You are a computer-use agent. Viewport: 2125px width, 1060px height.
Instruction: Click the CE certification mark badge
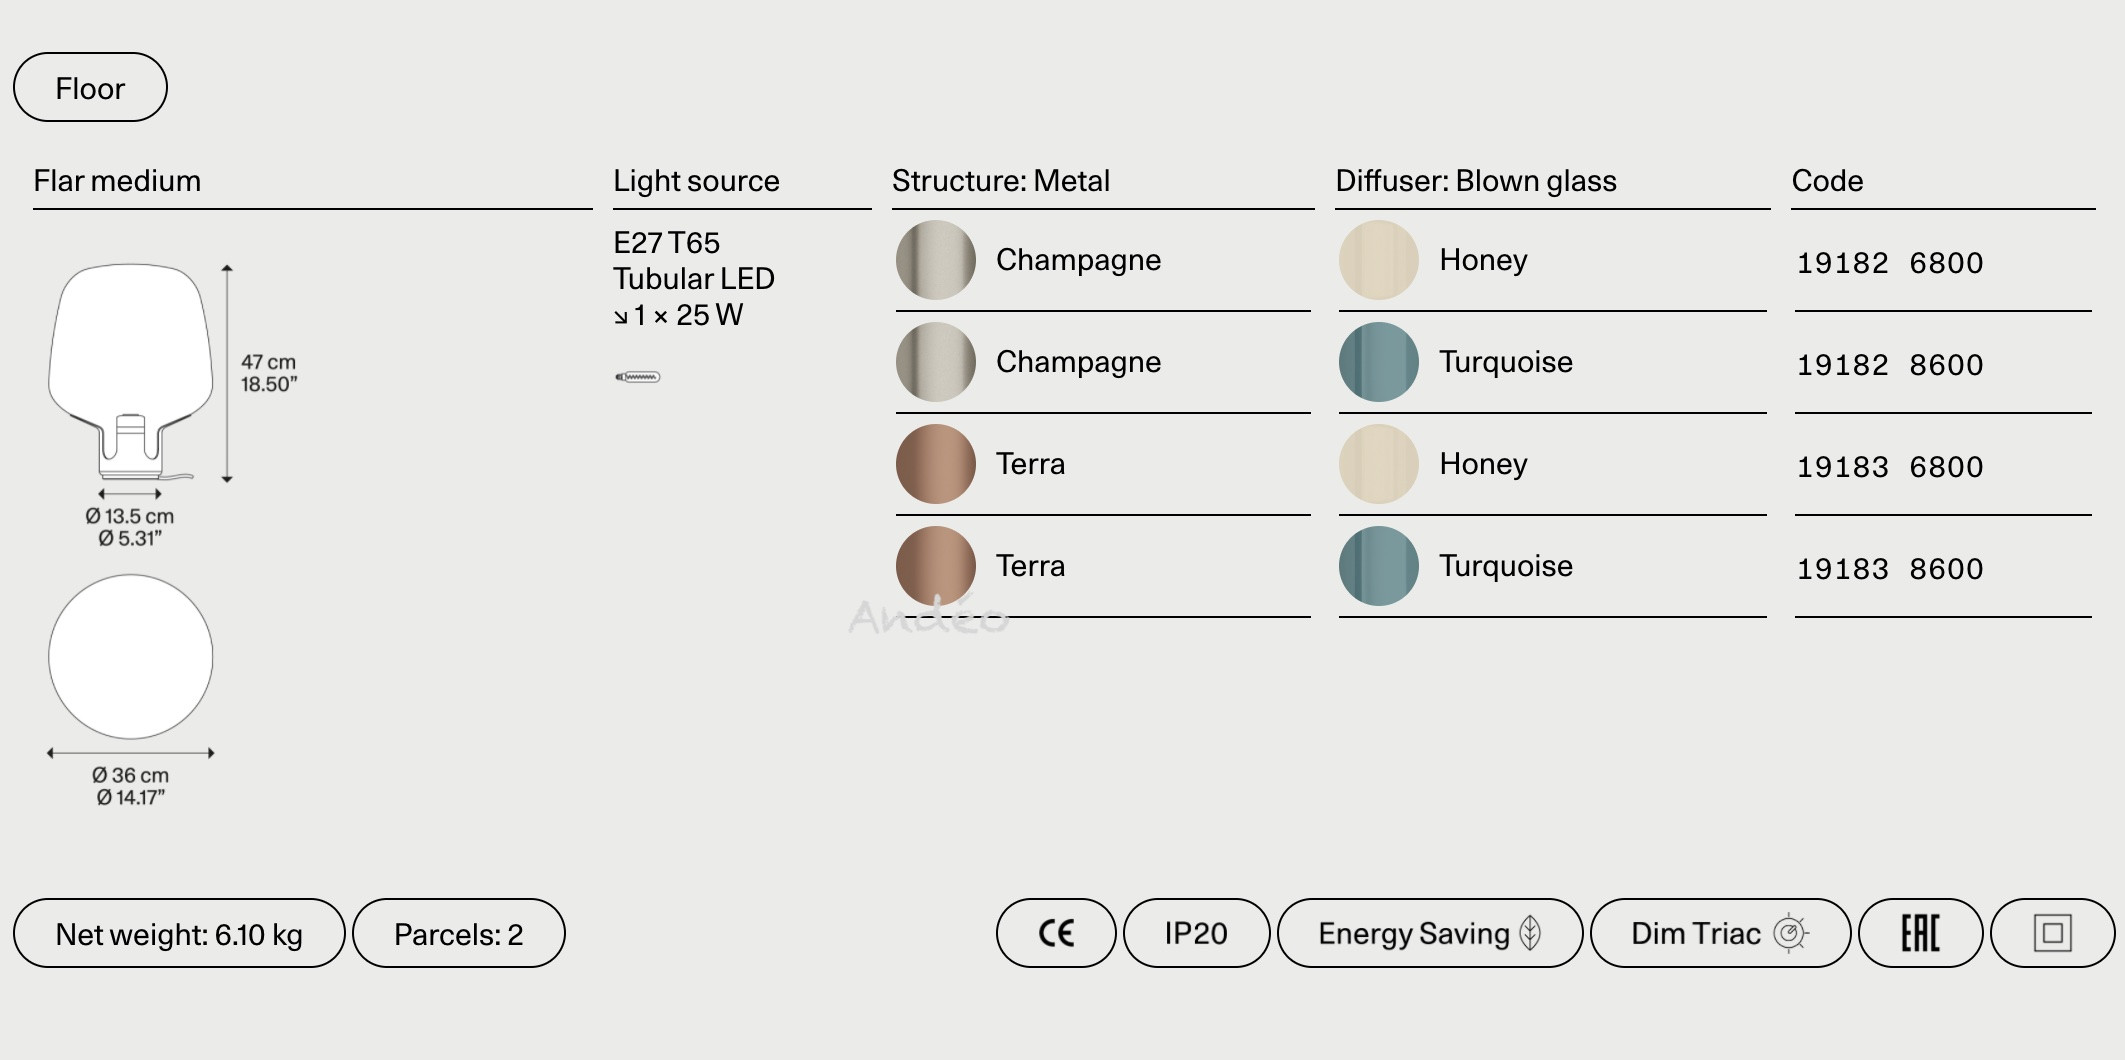[1056, 933]
